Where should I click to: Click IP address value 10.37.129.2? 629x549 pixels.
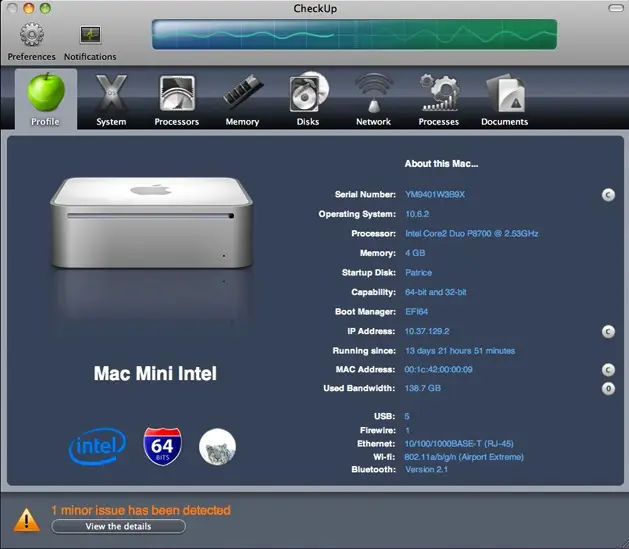427,331
